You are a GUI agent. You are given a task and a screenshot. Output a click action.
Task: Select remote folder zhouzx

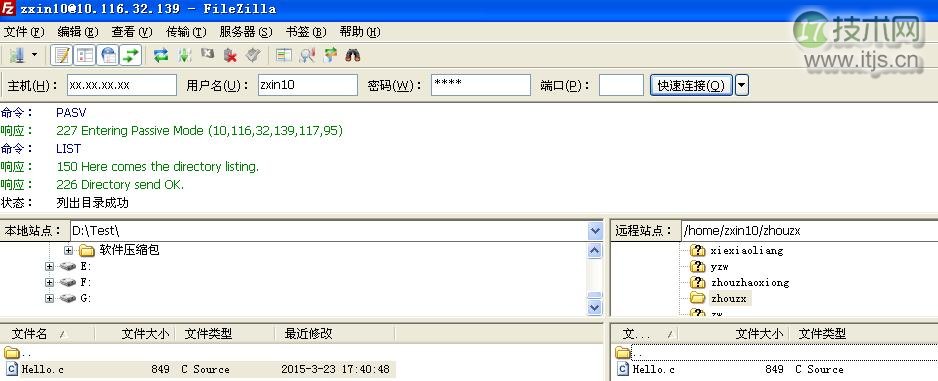coord(729,298)
